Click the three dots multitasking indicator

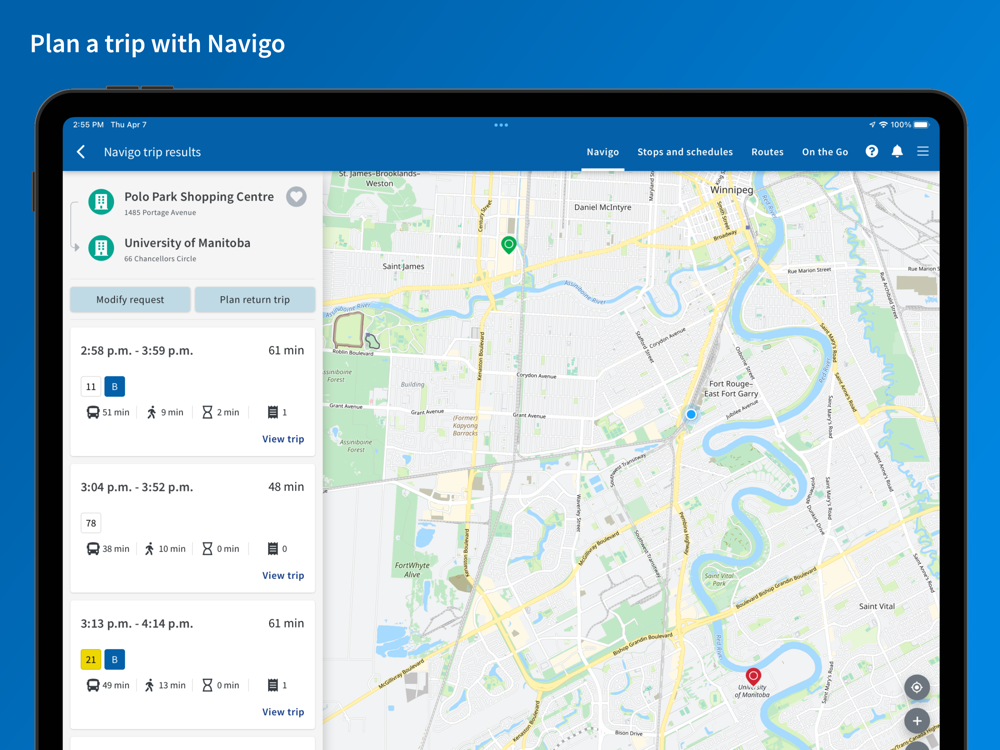point(501,125)
